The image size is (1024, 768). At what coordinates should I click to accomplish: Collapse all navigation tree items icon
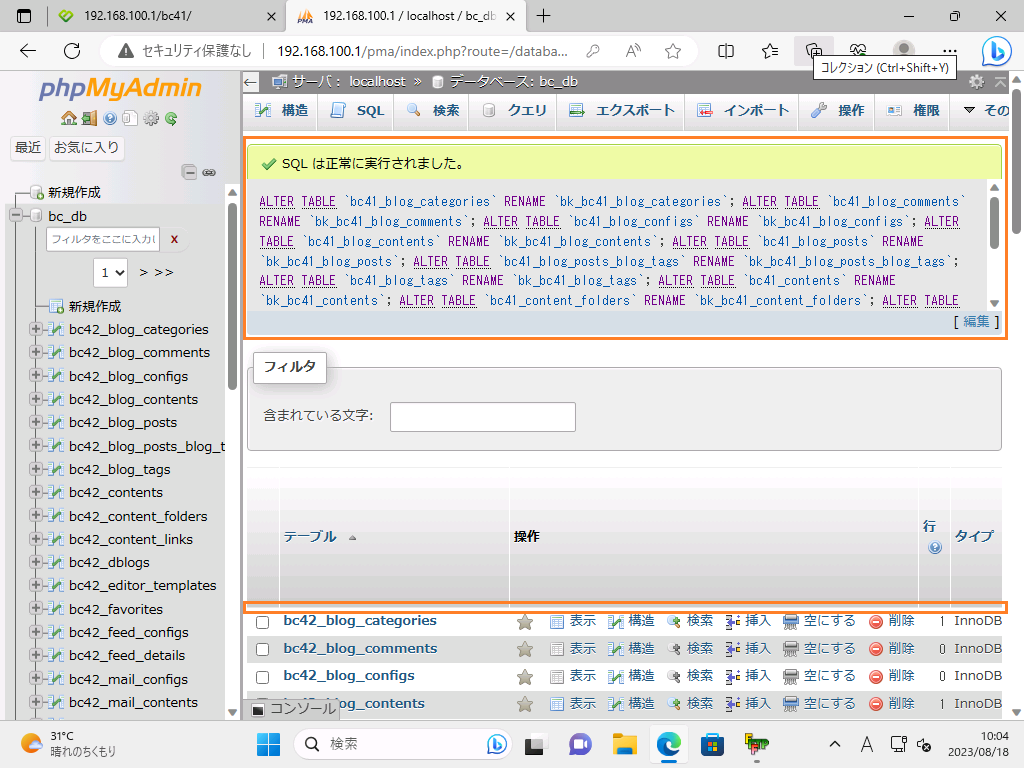(x=190, y=172)
